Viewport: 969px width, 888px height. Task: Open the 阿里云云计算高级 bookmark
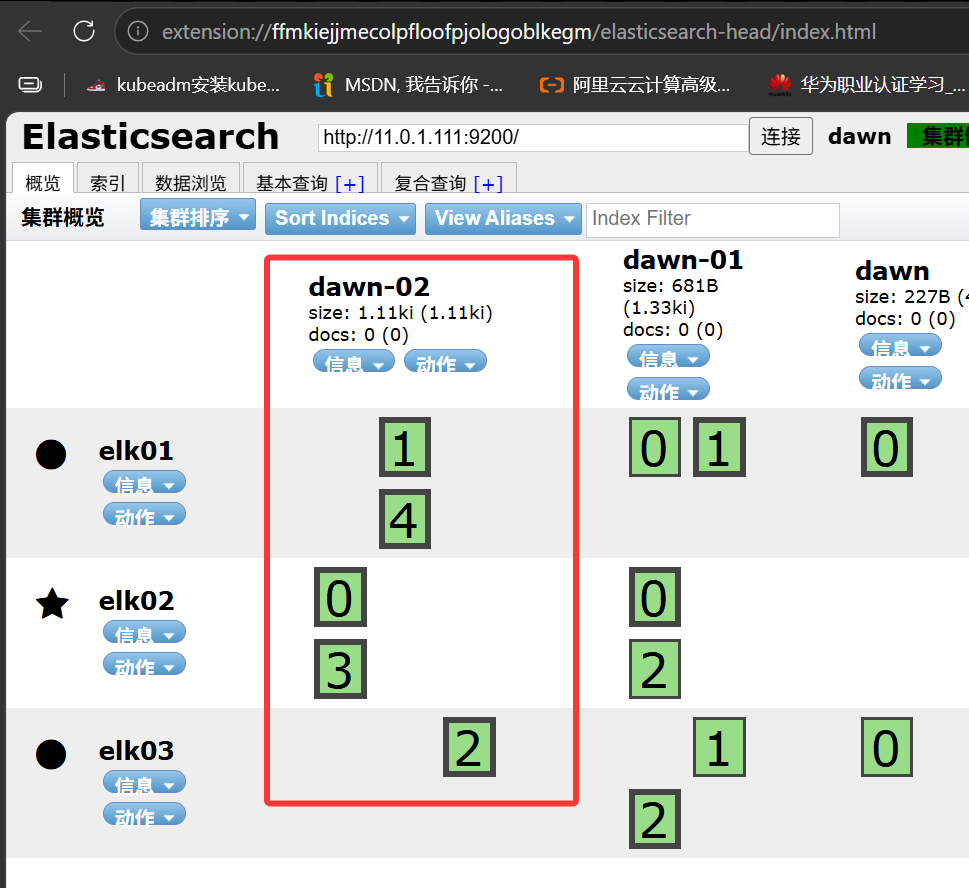[x=635, y=85]
